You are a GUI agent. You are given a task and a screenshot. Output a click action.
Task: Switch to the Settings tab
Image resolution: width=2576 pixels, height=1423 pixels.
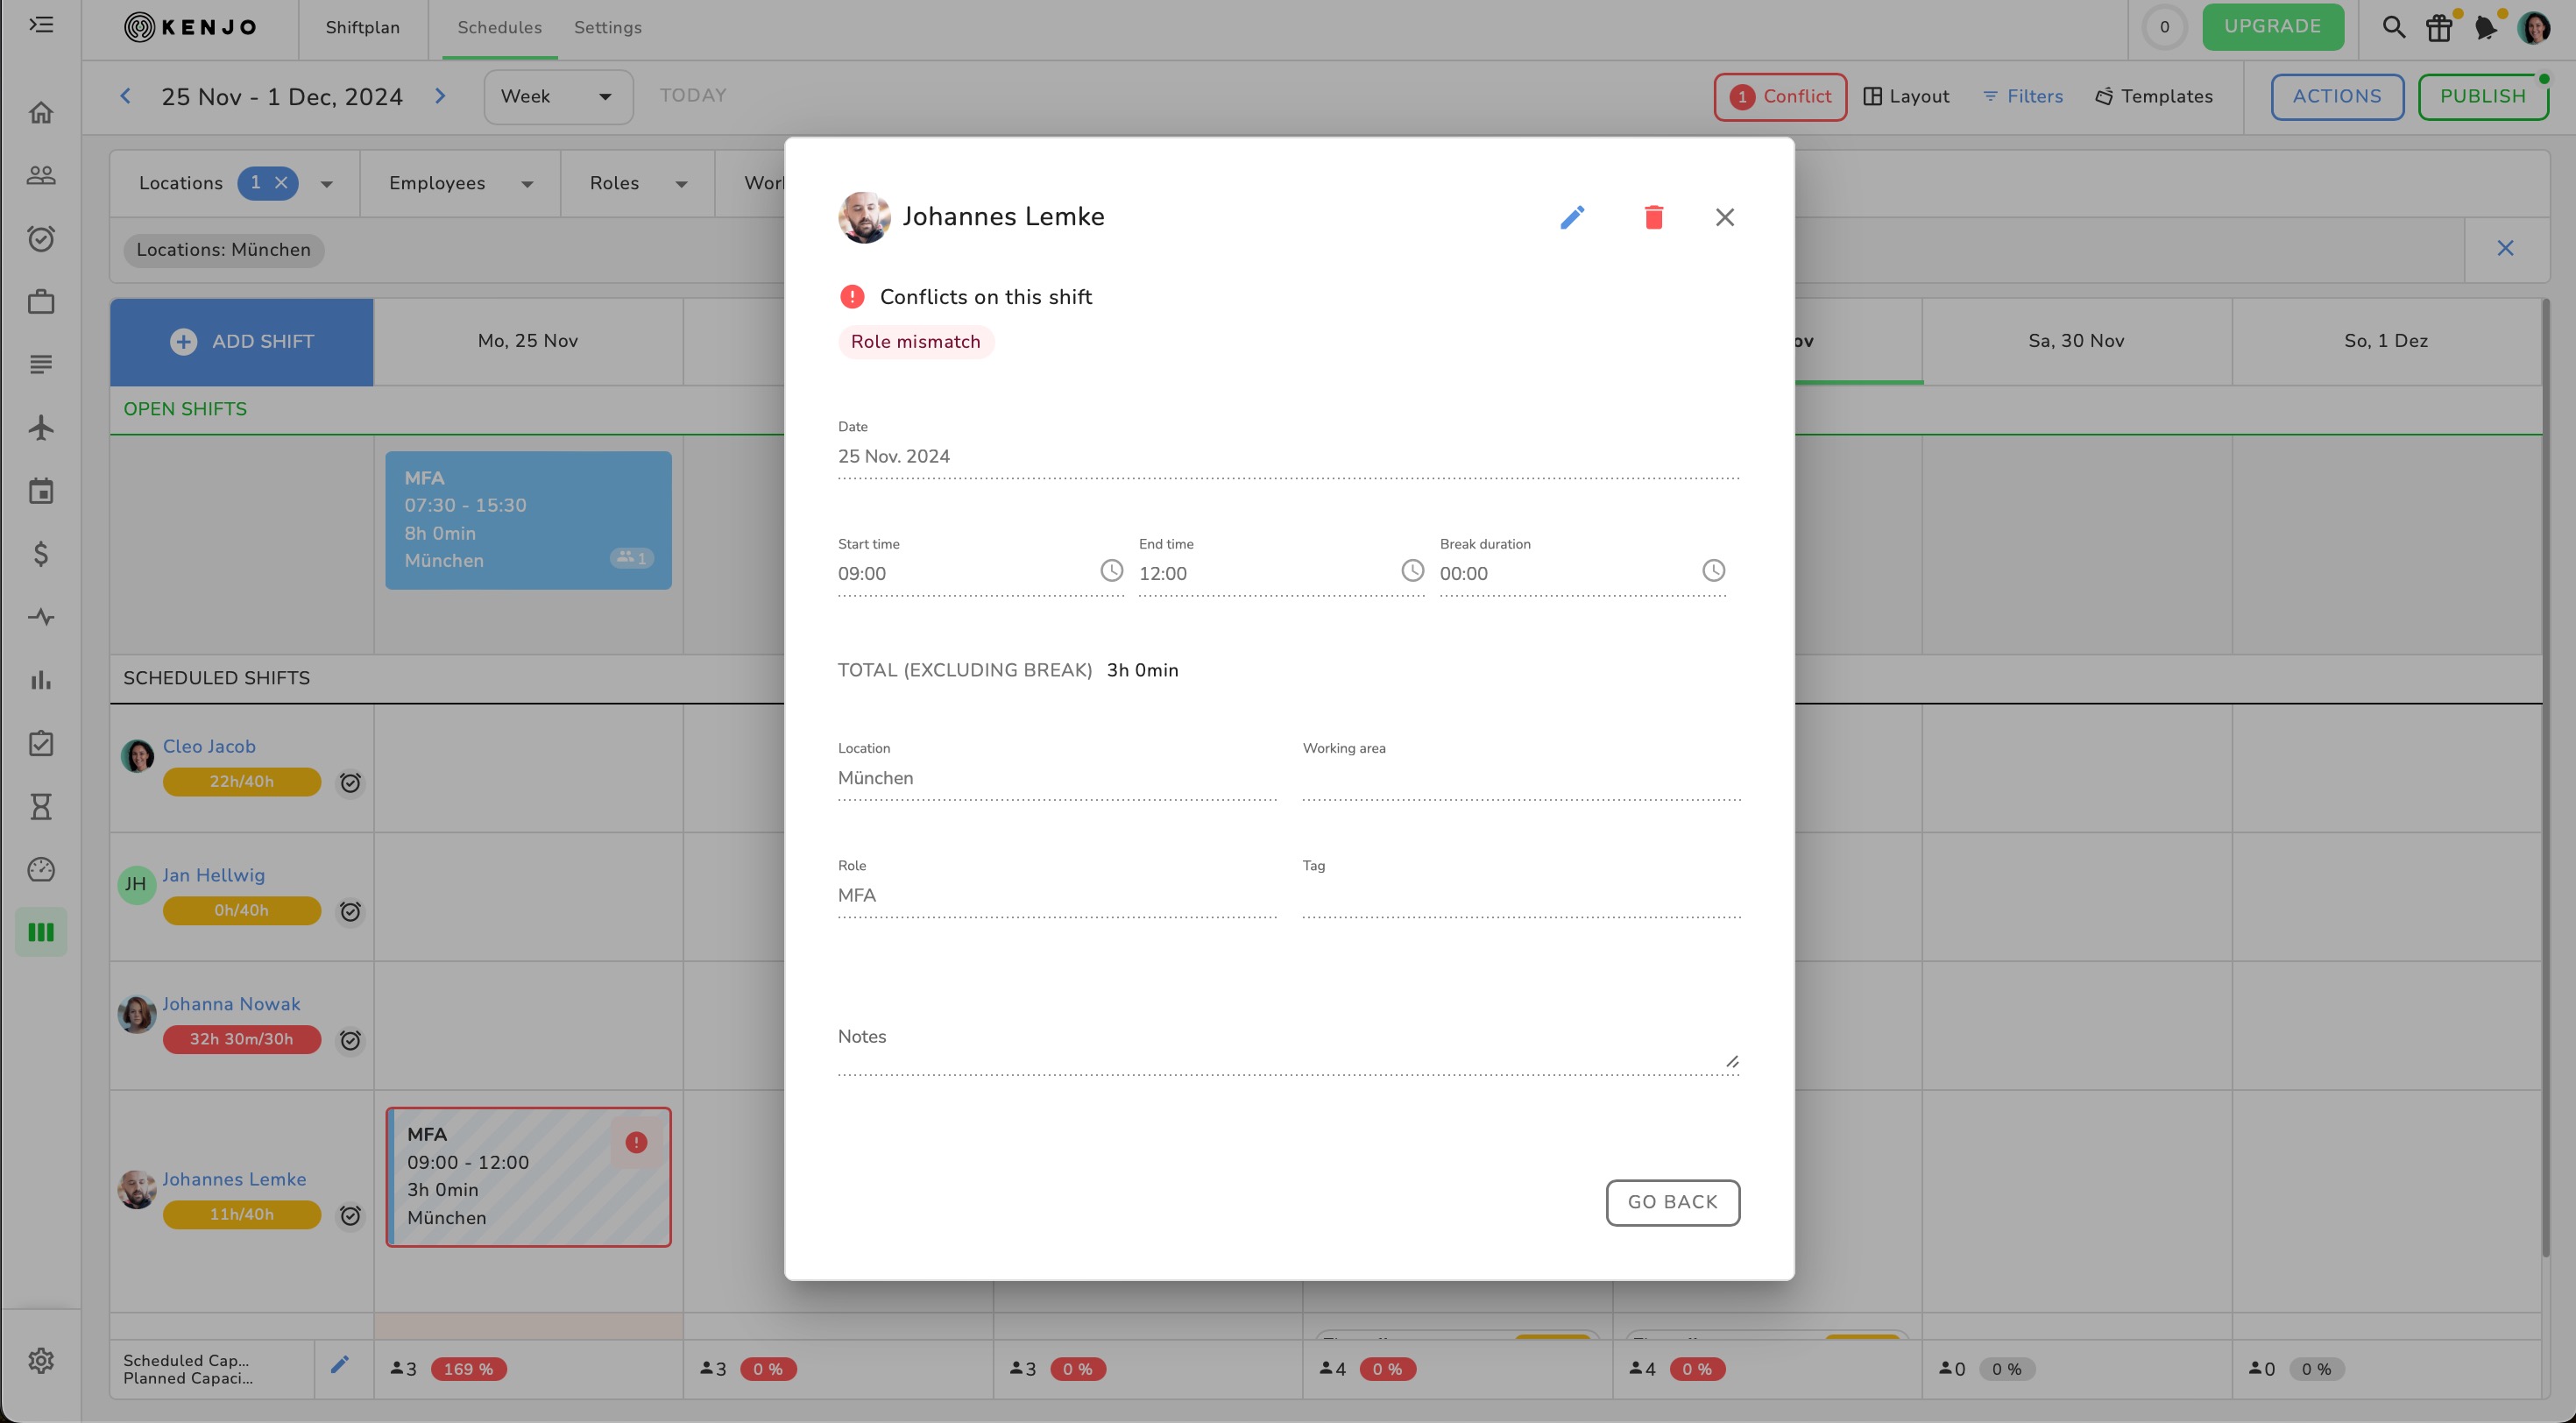pos(607,28)
